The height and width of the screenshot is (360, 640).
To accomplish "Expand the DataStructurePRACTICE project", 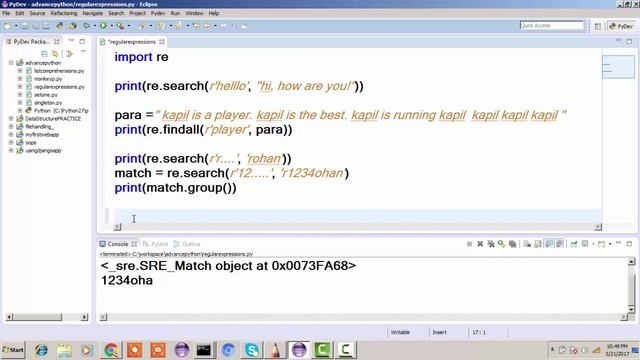I will pyautogui.click(x=11, y=118).
